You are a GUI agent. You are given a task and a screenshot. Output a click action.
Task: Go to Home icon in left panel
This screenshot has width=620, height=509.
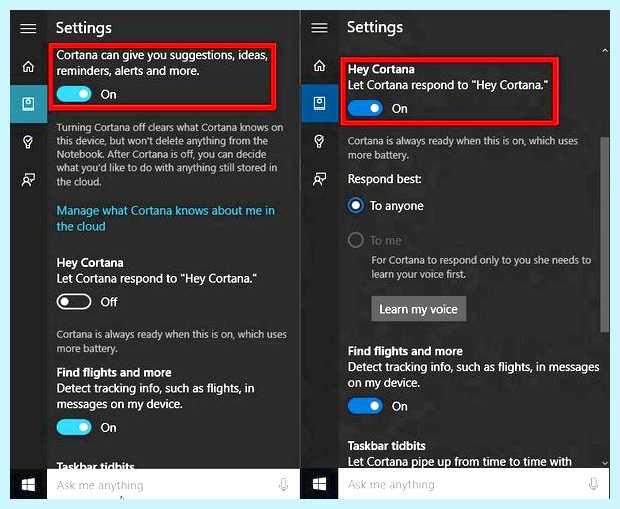(28, 66)
